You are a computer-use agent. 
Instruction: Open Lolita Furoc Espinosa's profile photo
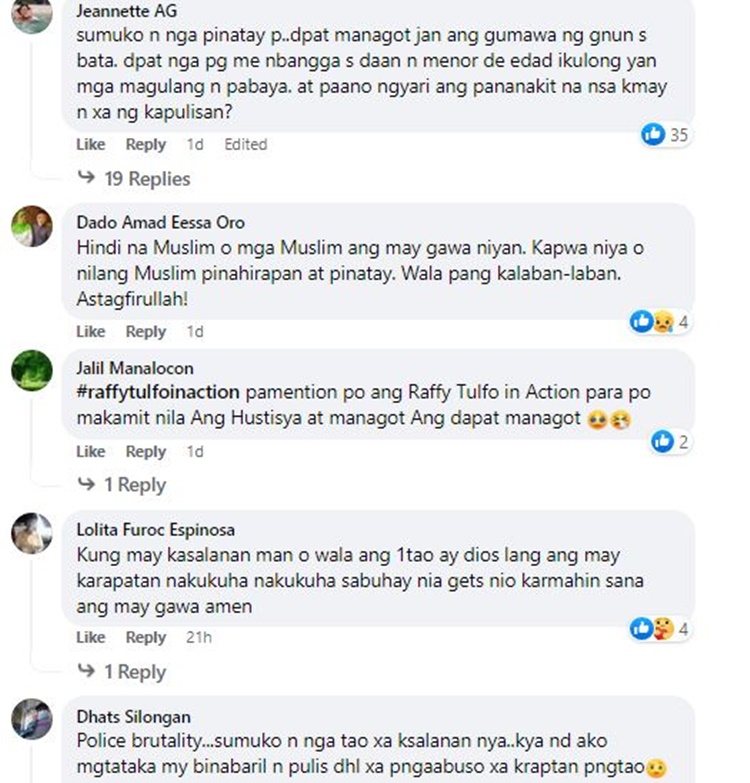pos(32,533)
